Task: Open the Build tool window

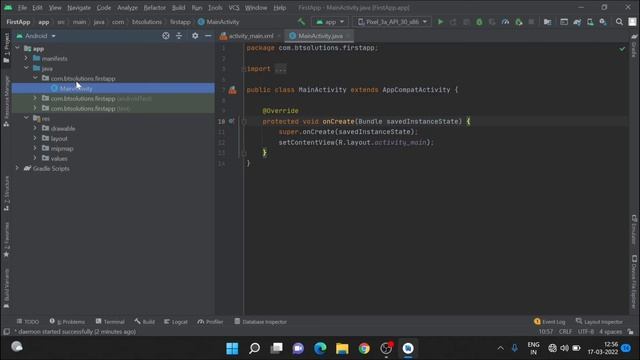Action: click(144, 322)
